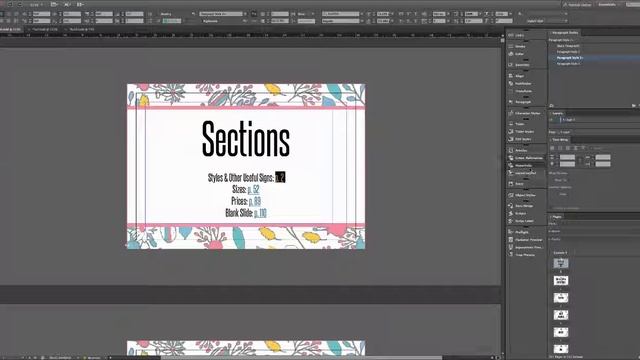This screenshot has width=640, height=360.
Task: Select the second page thumbnail in Pages panel
Action: click(x=561, y=281)
